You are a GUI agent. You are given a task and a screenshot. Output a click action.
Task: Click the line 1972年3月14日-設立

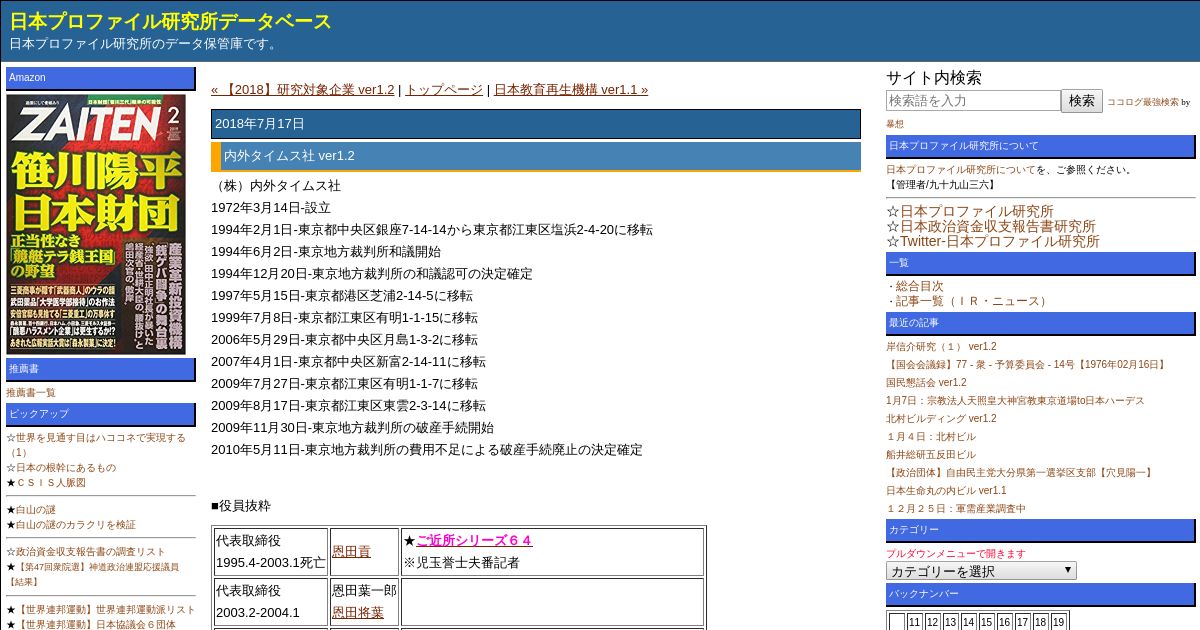(x=271, y=208)
